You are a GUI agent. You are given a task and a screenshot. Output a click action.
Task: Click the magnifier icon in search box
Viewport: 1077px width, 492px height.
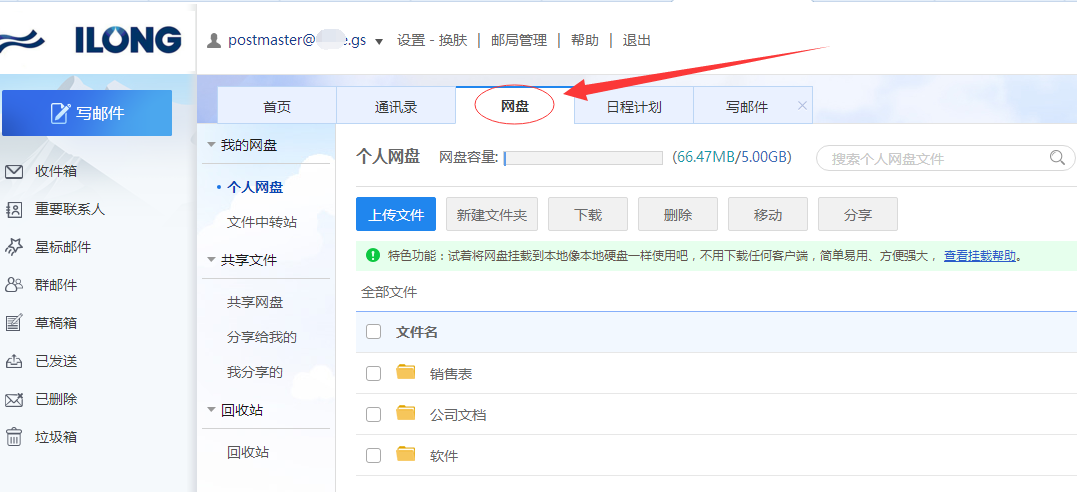[1057, 158]
